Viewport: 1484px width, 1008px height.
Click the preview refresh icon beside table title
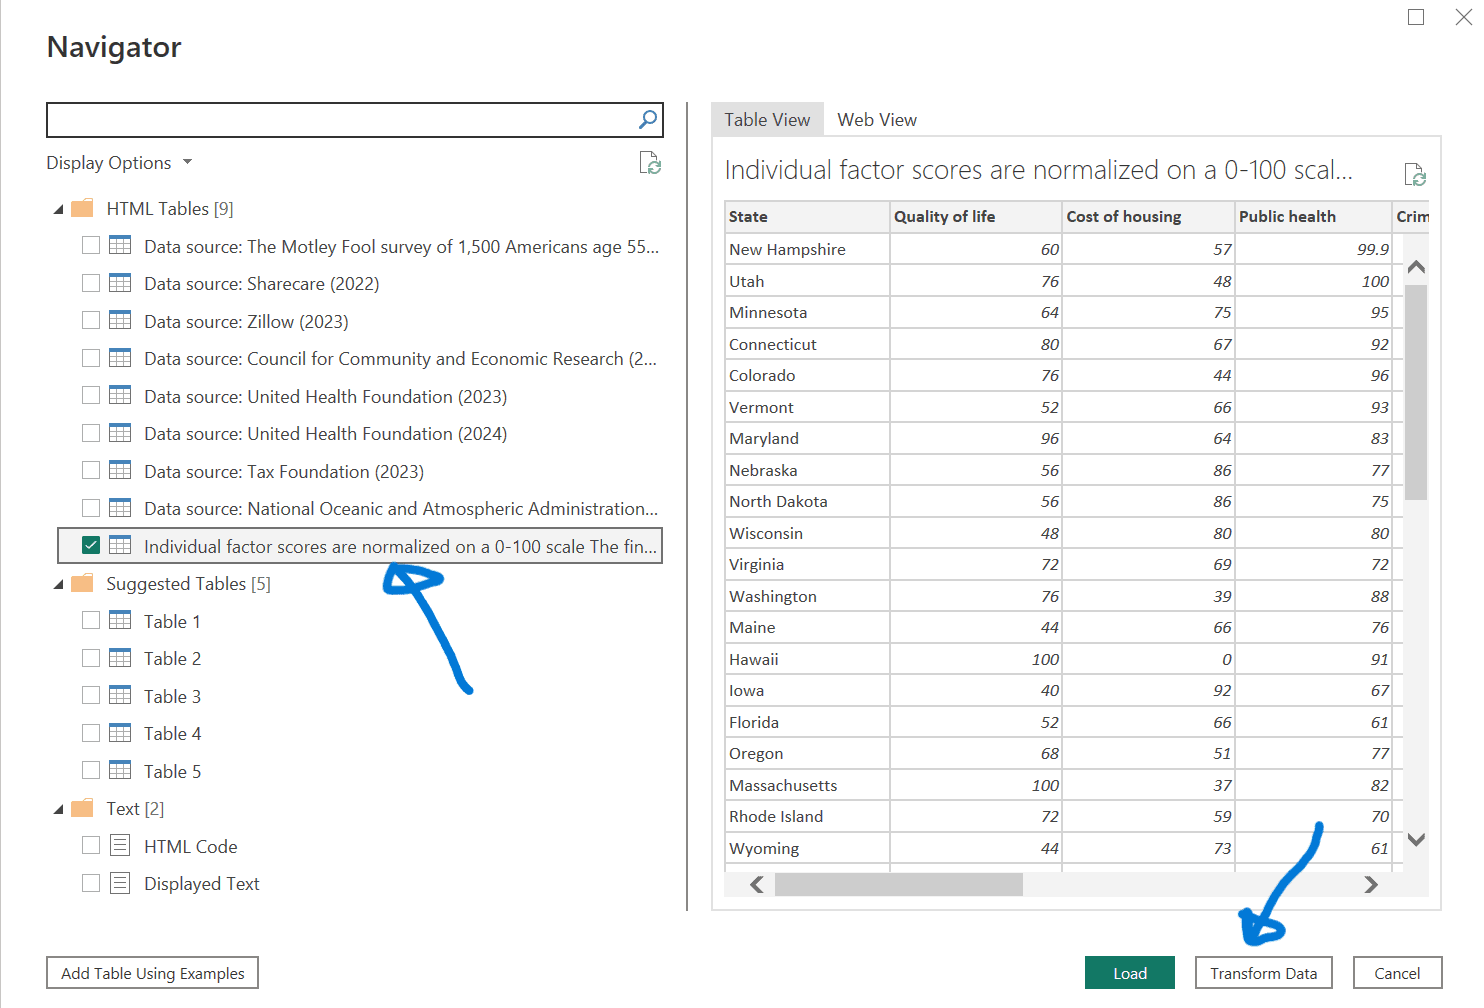[1414, 175]
